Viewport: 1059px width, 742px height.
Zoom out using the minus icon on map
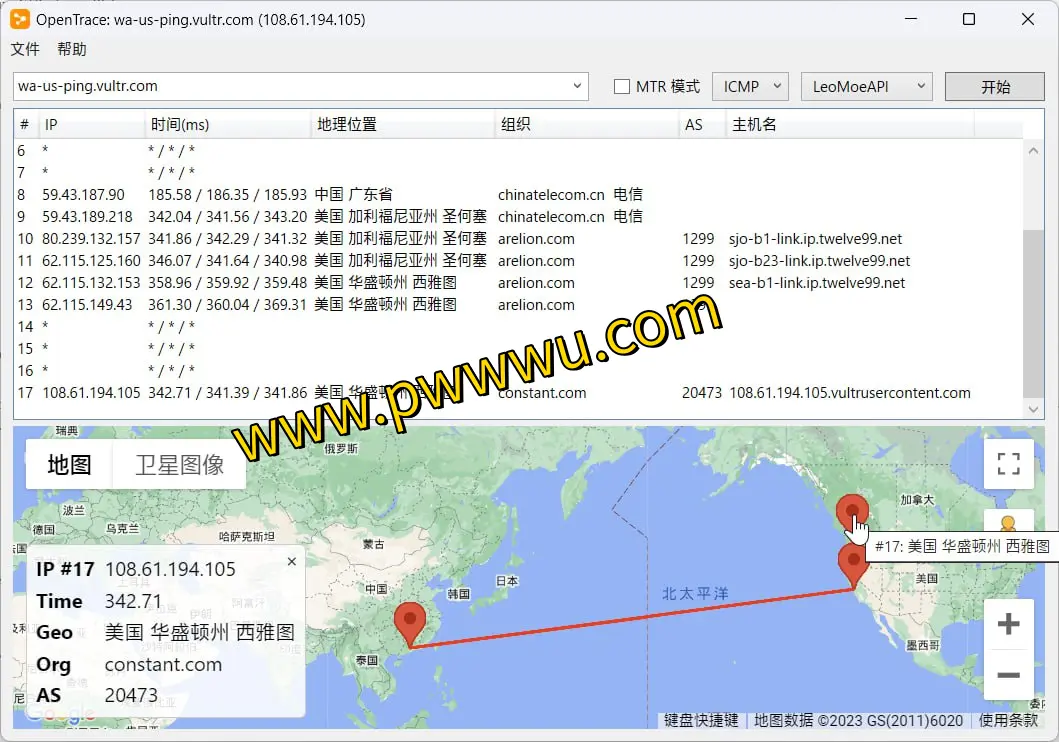1008,676
